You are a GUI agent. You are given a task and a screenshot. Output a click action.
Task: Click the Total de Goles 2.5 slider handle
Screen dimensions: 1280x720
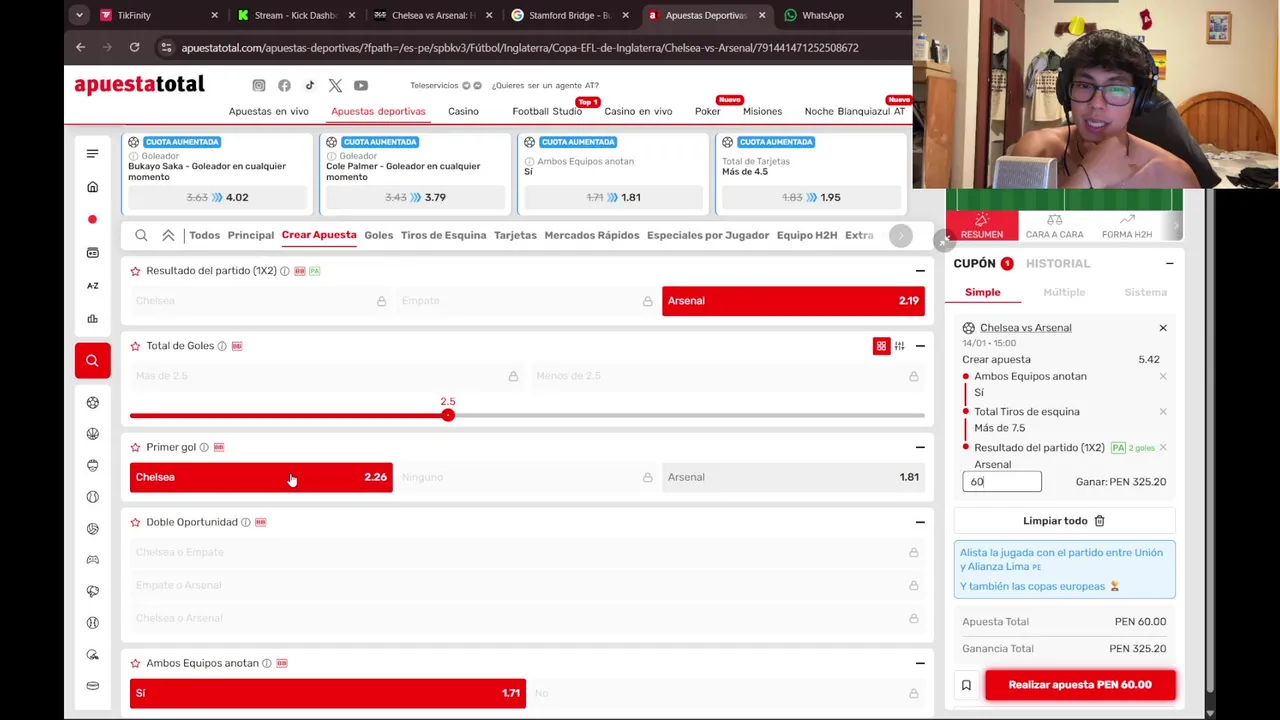coord(448,415)
